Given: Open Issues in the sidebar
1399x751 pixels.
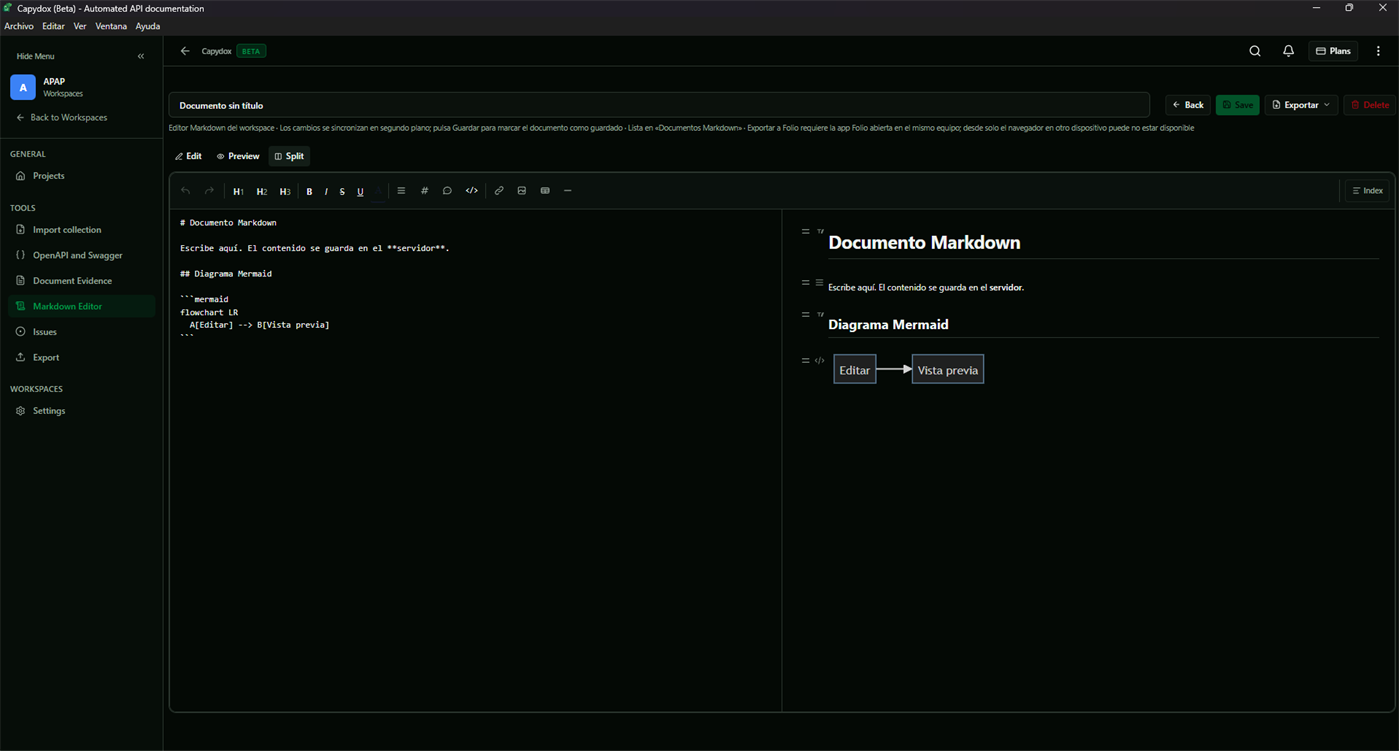Looking at the screenshot, I should [81, 332].
